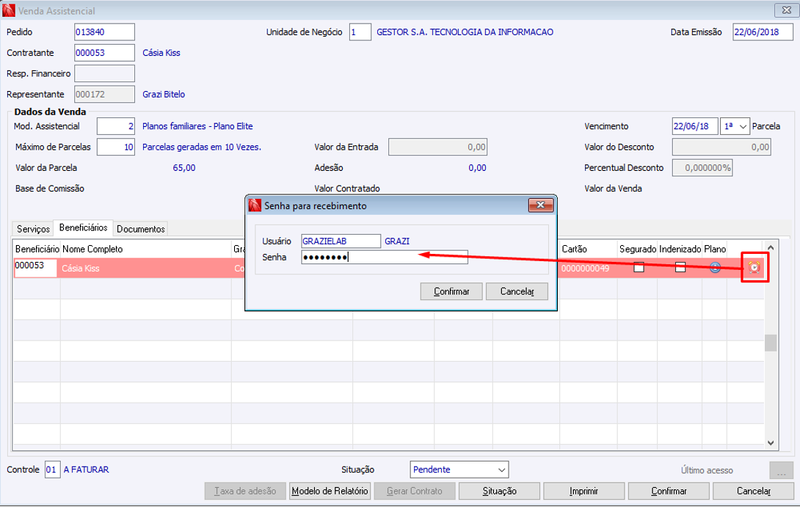The height and width of the screenshot is (507, 800).
Task: Click the Imprimir button
Action: click(584, 491)
